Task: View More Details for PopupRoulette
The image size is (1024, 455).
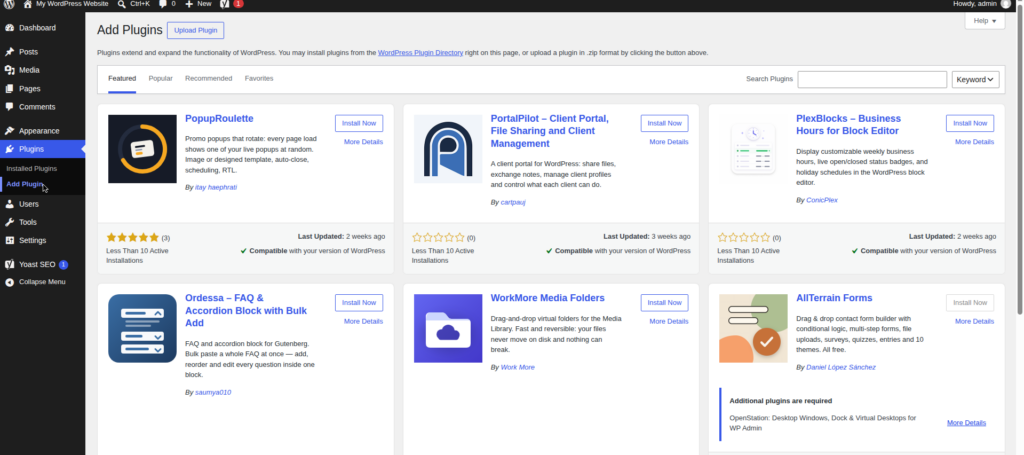Action: coord(364,142)
